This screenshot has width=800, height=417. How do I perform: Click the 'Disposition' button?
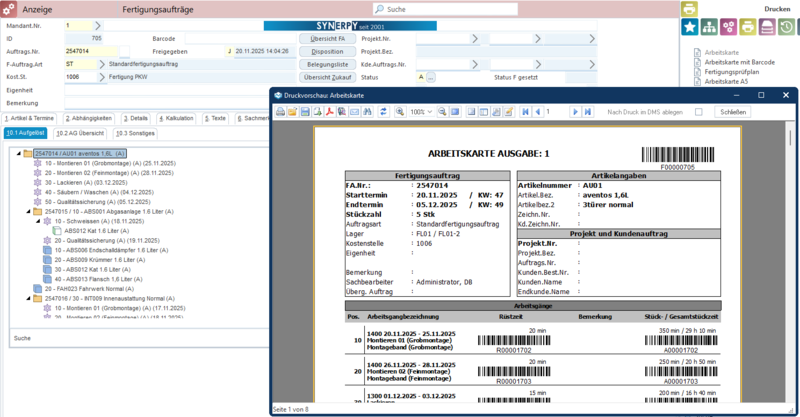tap(327, 51)
